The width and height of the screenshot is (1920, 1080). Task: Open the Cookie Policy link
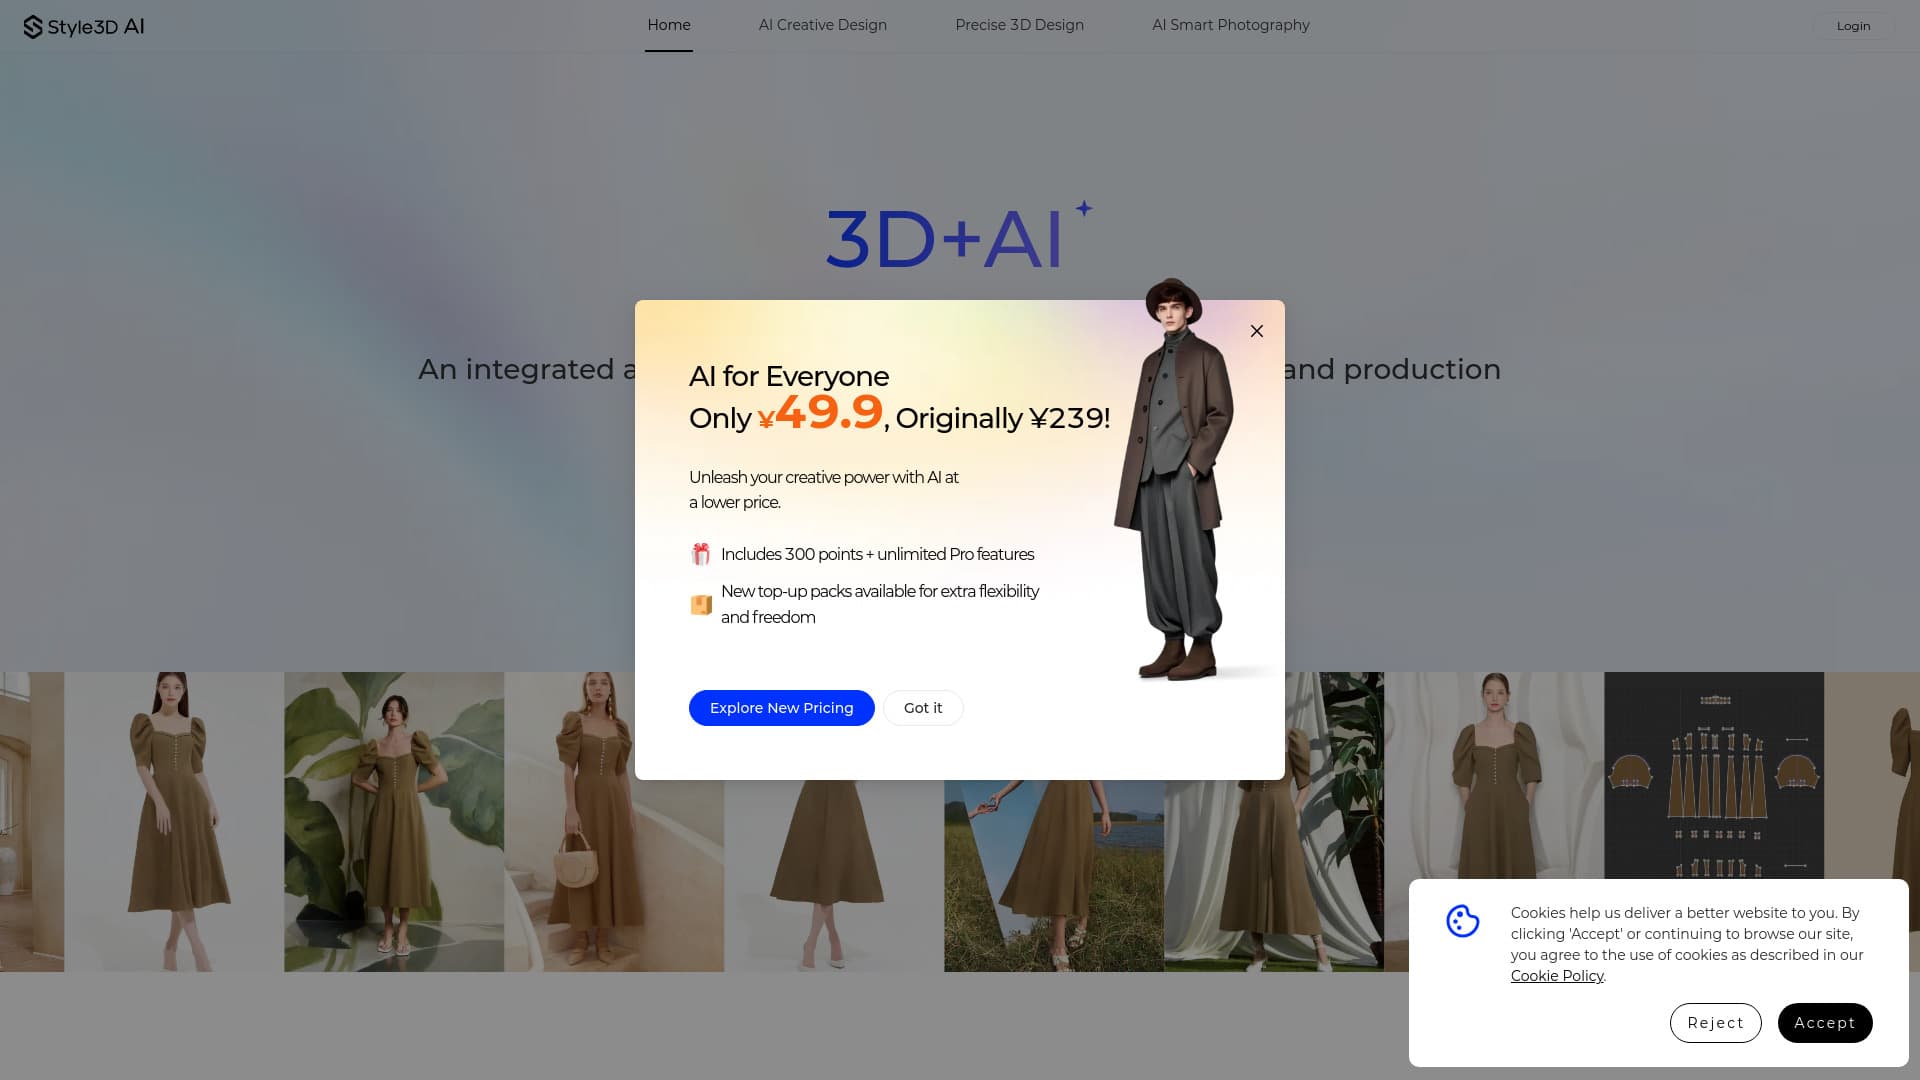click(1556, 975)
